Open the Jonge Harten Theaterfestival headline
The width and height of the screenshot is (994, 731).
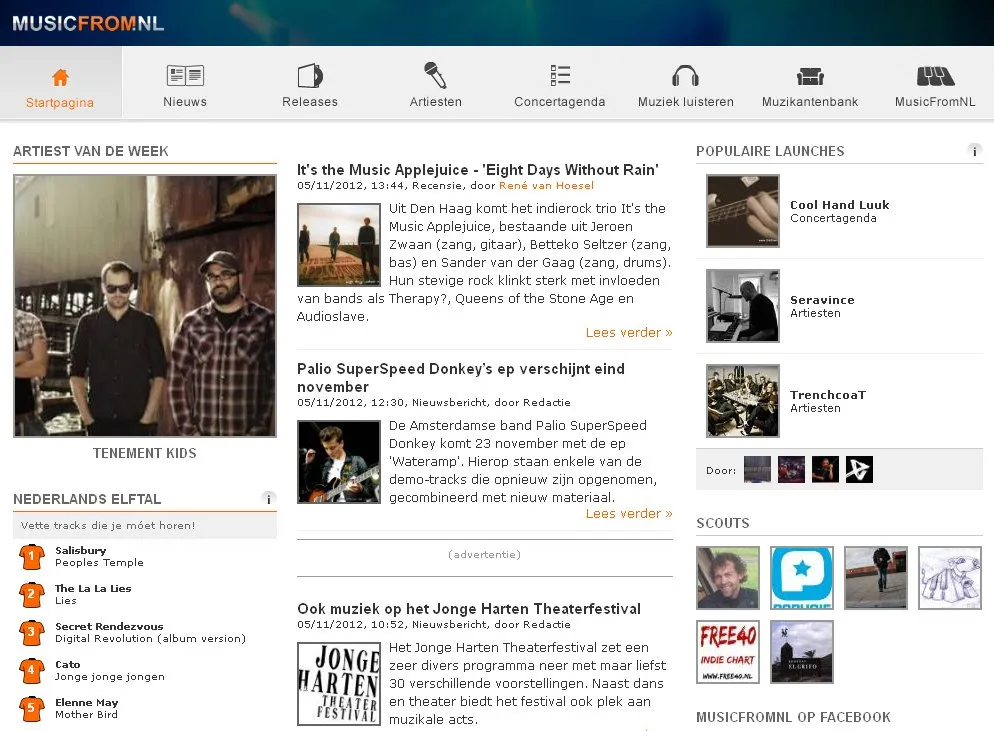(x=468, y=608)
